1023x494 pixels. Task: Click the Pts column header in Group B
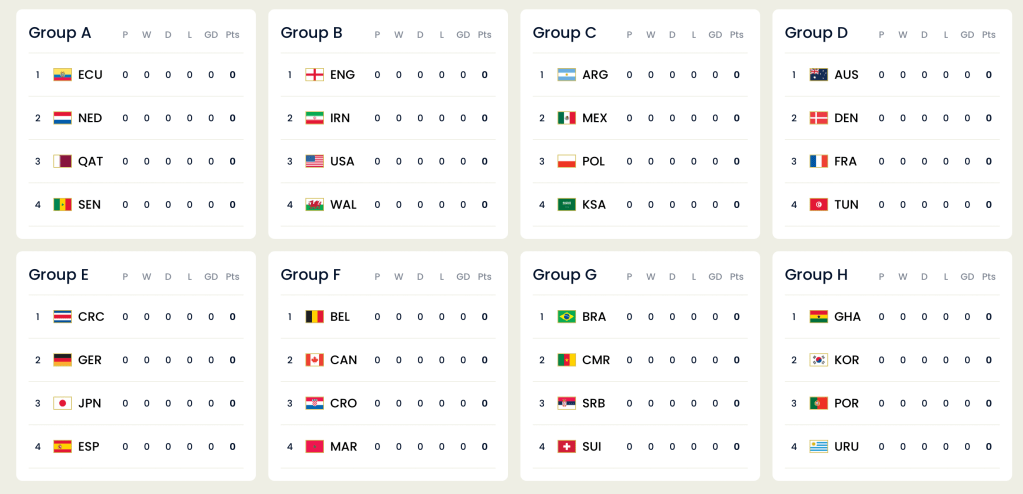pos(484,35)
